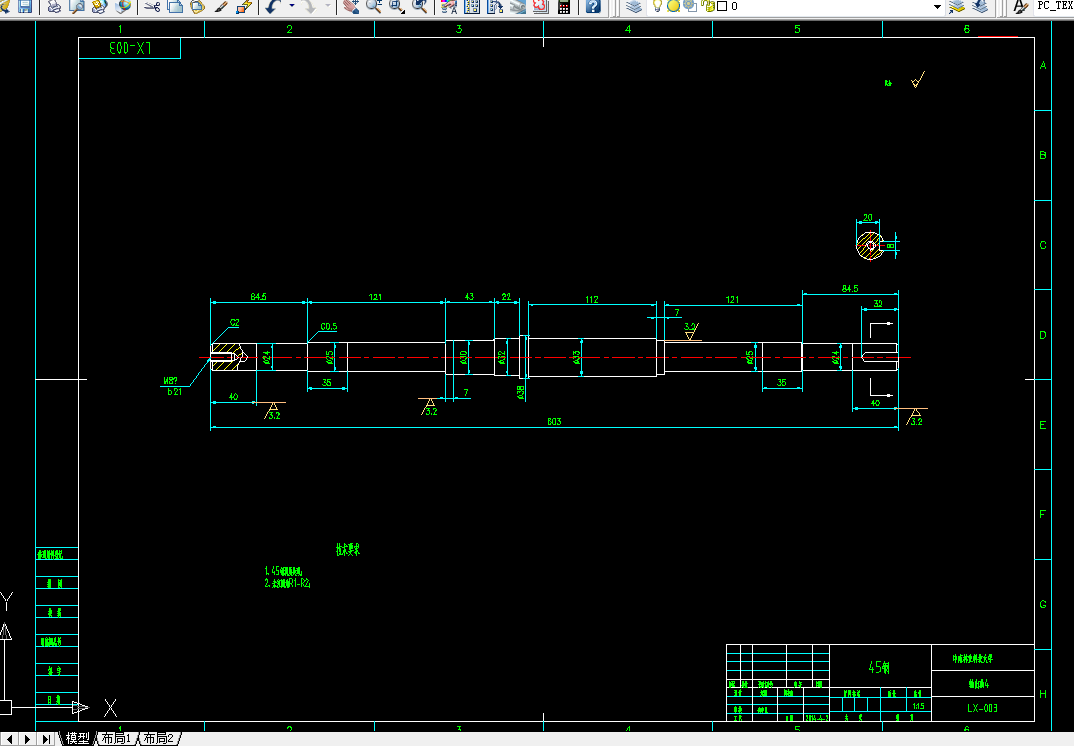
Task: Click layer 0 white color swatch
Action: (x=722, y=6)
